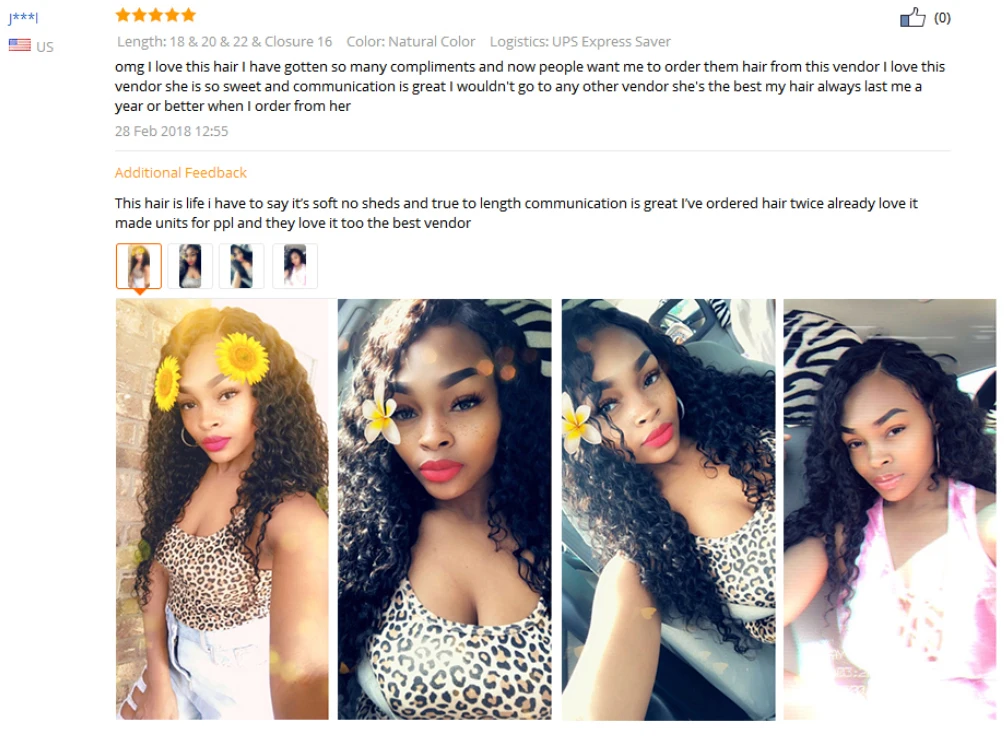Click the orange selected-thumbnail arrow marker
Screen dimensions: 1004x738
(x=139, y=292)
